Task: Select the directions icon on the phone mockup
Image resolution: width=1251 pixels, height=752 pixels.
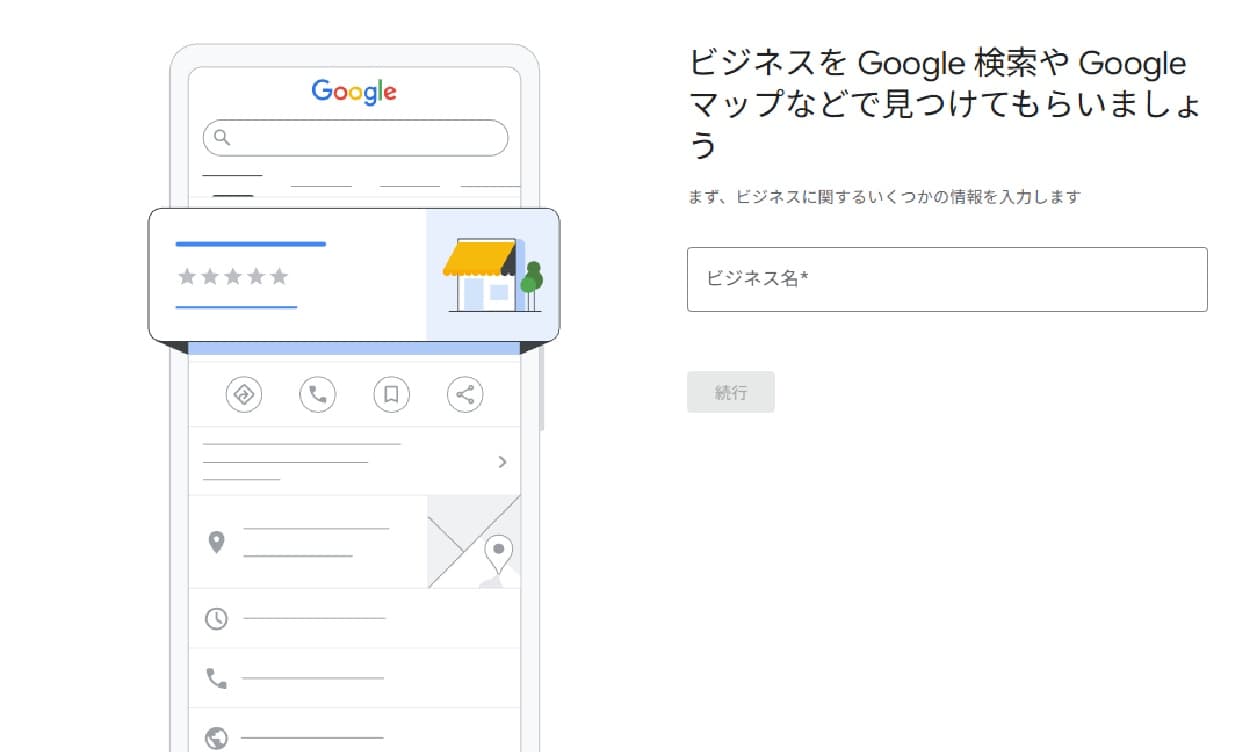Action: click(x=243, y=394)
